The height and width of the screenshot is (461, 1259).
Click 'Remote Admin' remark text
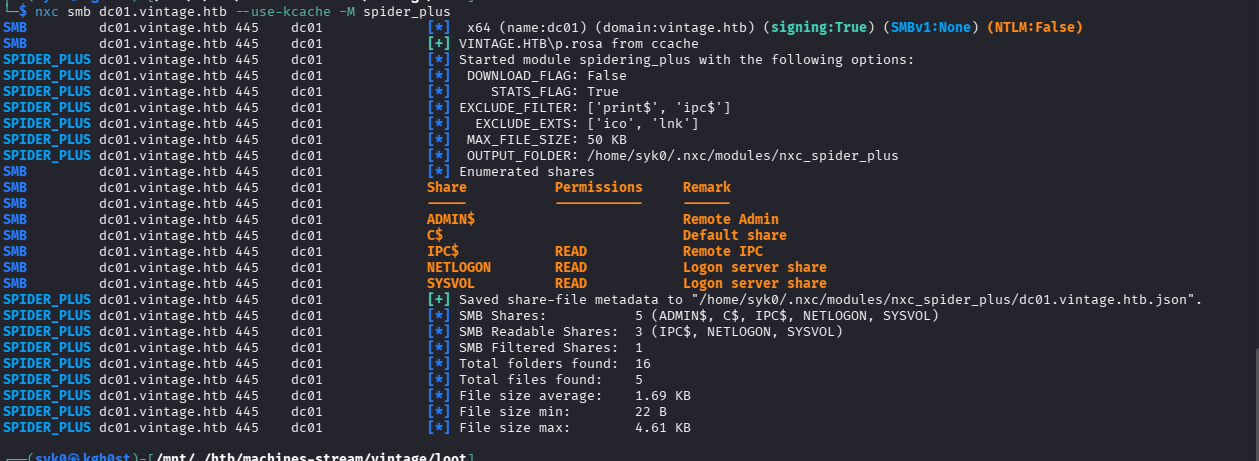731,219
